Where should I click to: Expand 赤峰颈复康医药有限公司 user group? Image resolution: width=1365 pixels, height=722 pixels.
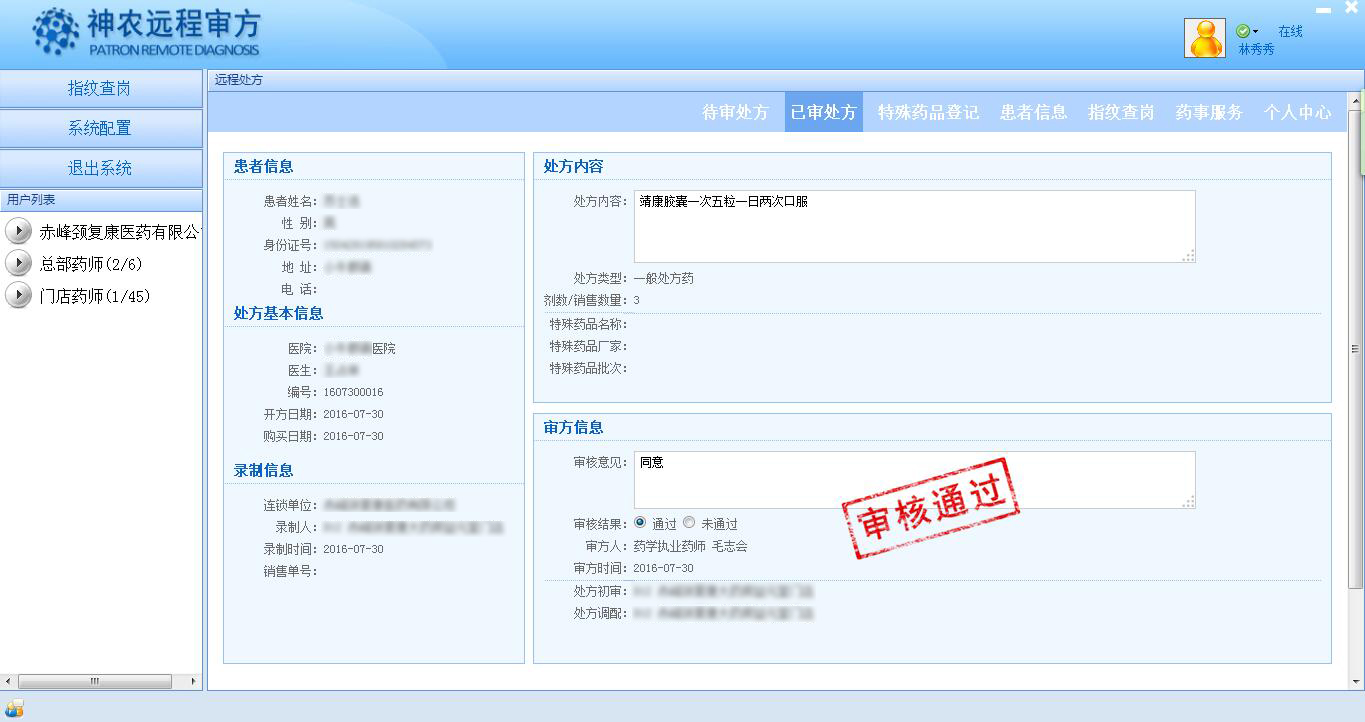18,231
